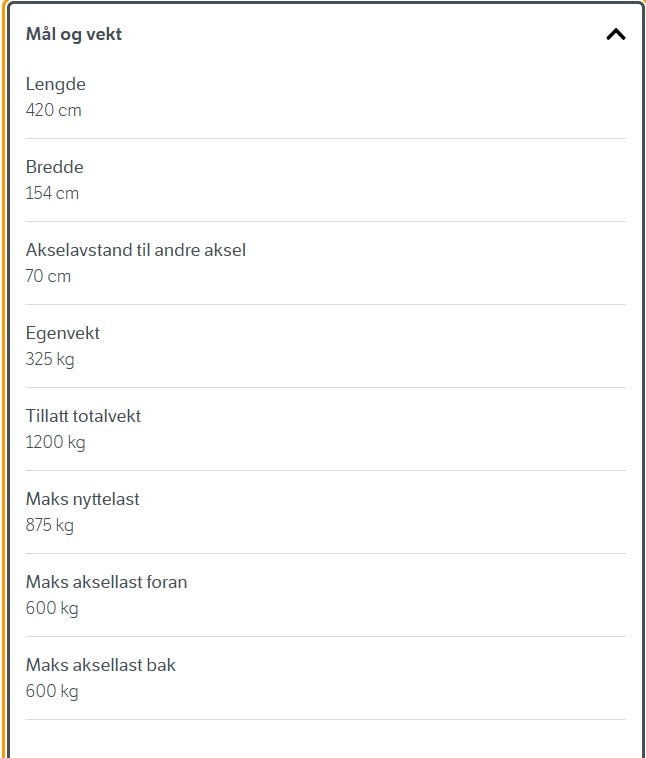Click the 875 kg value
The width and height of the screenshot is (646, 758).
pyautogui.click(x=50, y=525)
